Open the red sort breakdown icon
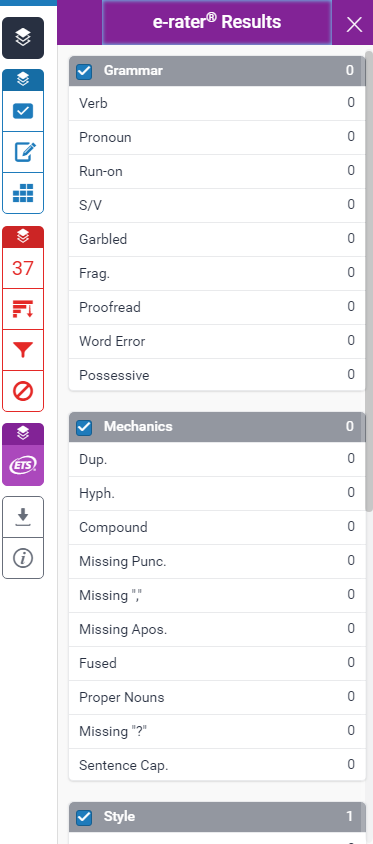Image resolution: width=373 pixels, height=844 pixels. pyautogui.click(x=23, y=309)
